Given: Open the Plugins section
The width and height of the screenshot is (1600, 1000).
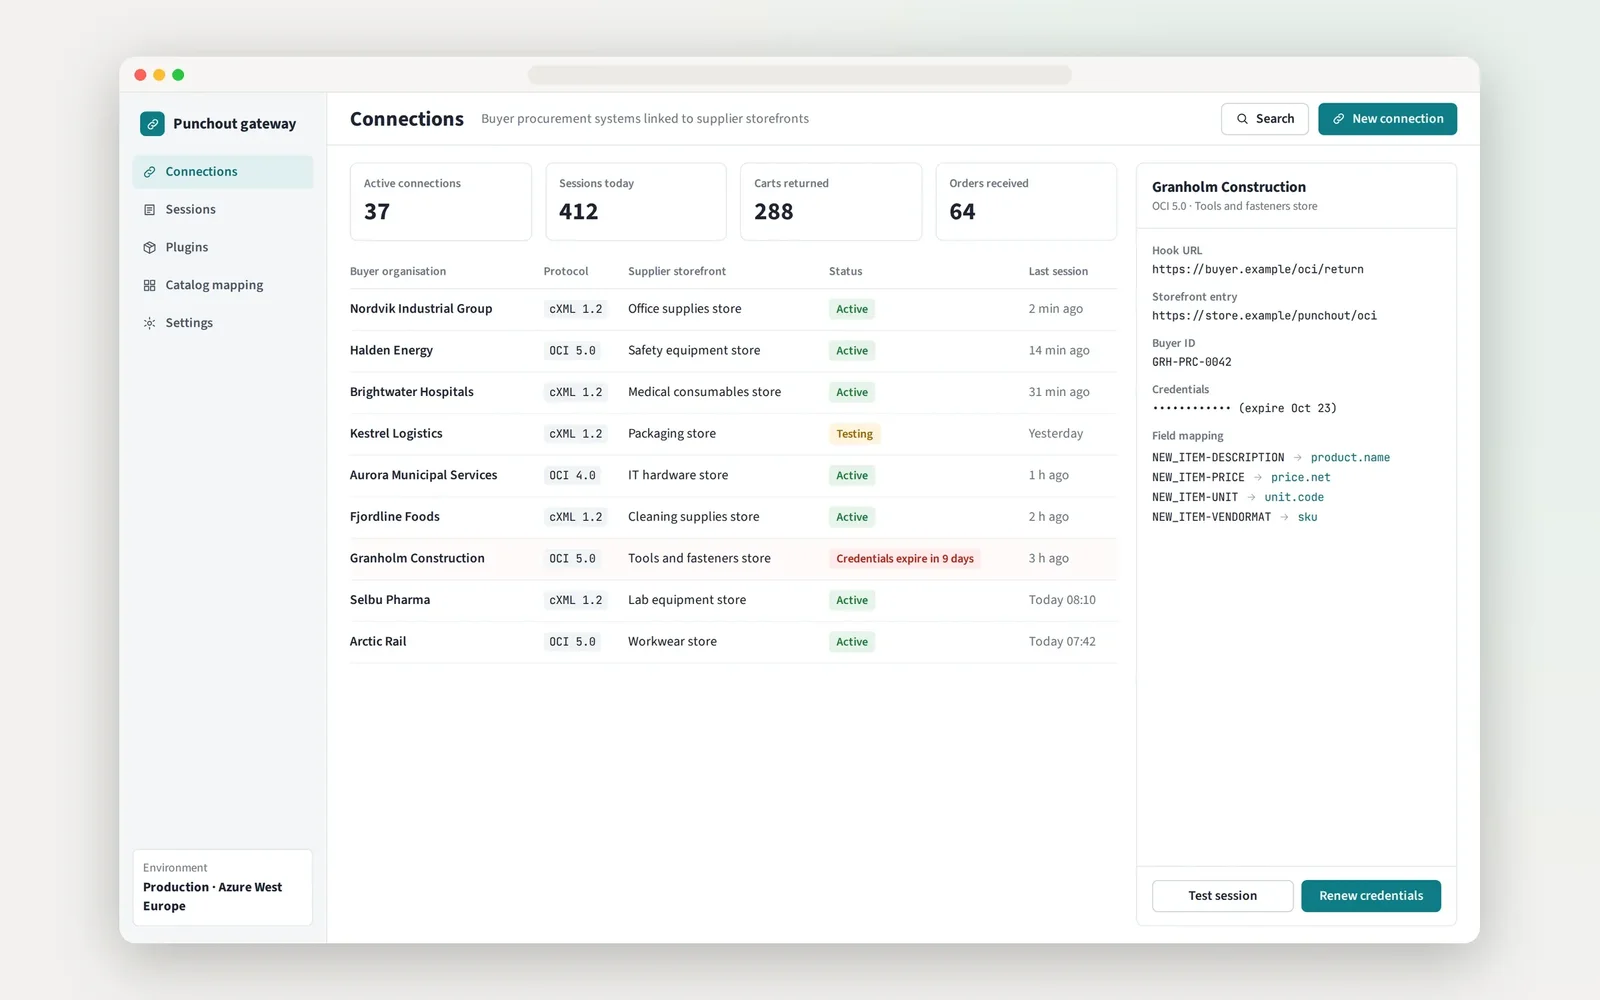Looking at the screenshot, I should (223, 247).
